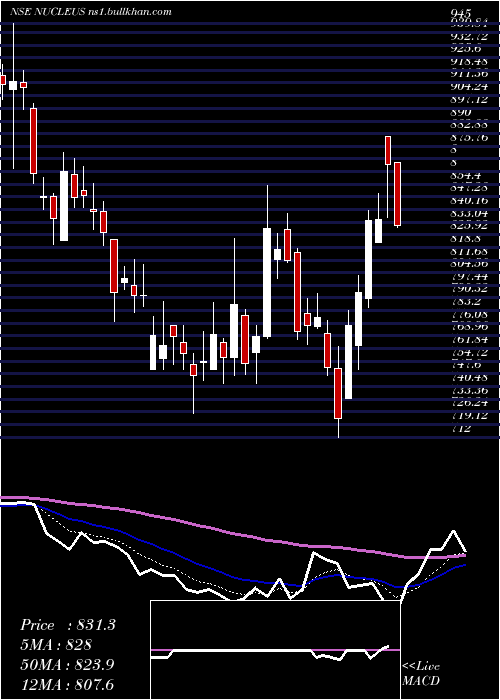The image size is (500, 700).
Task: Click the 712 price axis label
Action: point(461,429)
